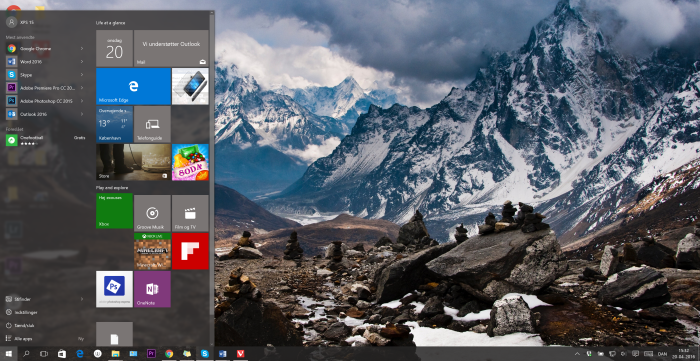Open the Film og TV tile
This screenshot has width=700, height=361.
[190, 213]
